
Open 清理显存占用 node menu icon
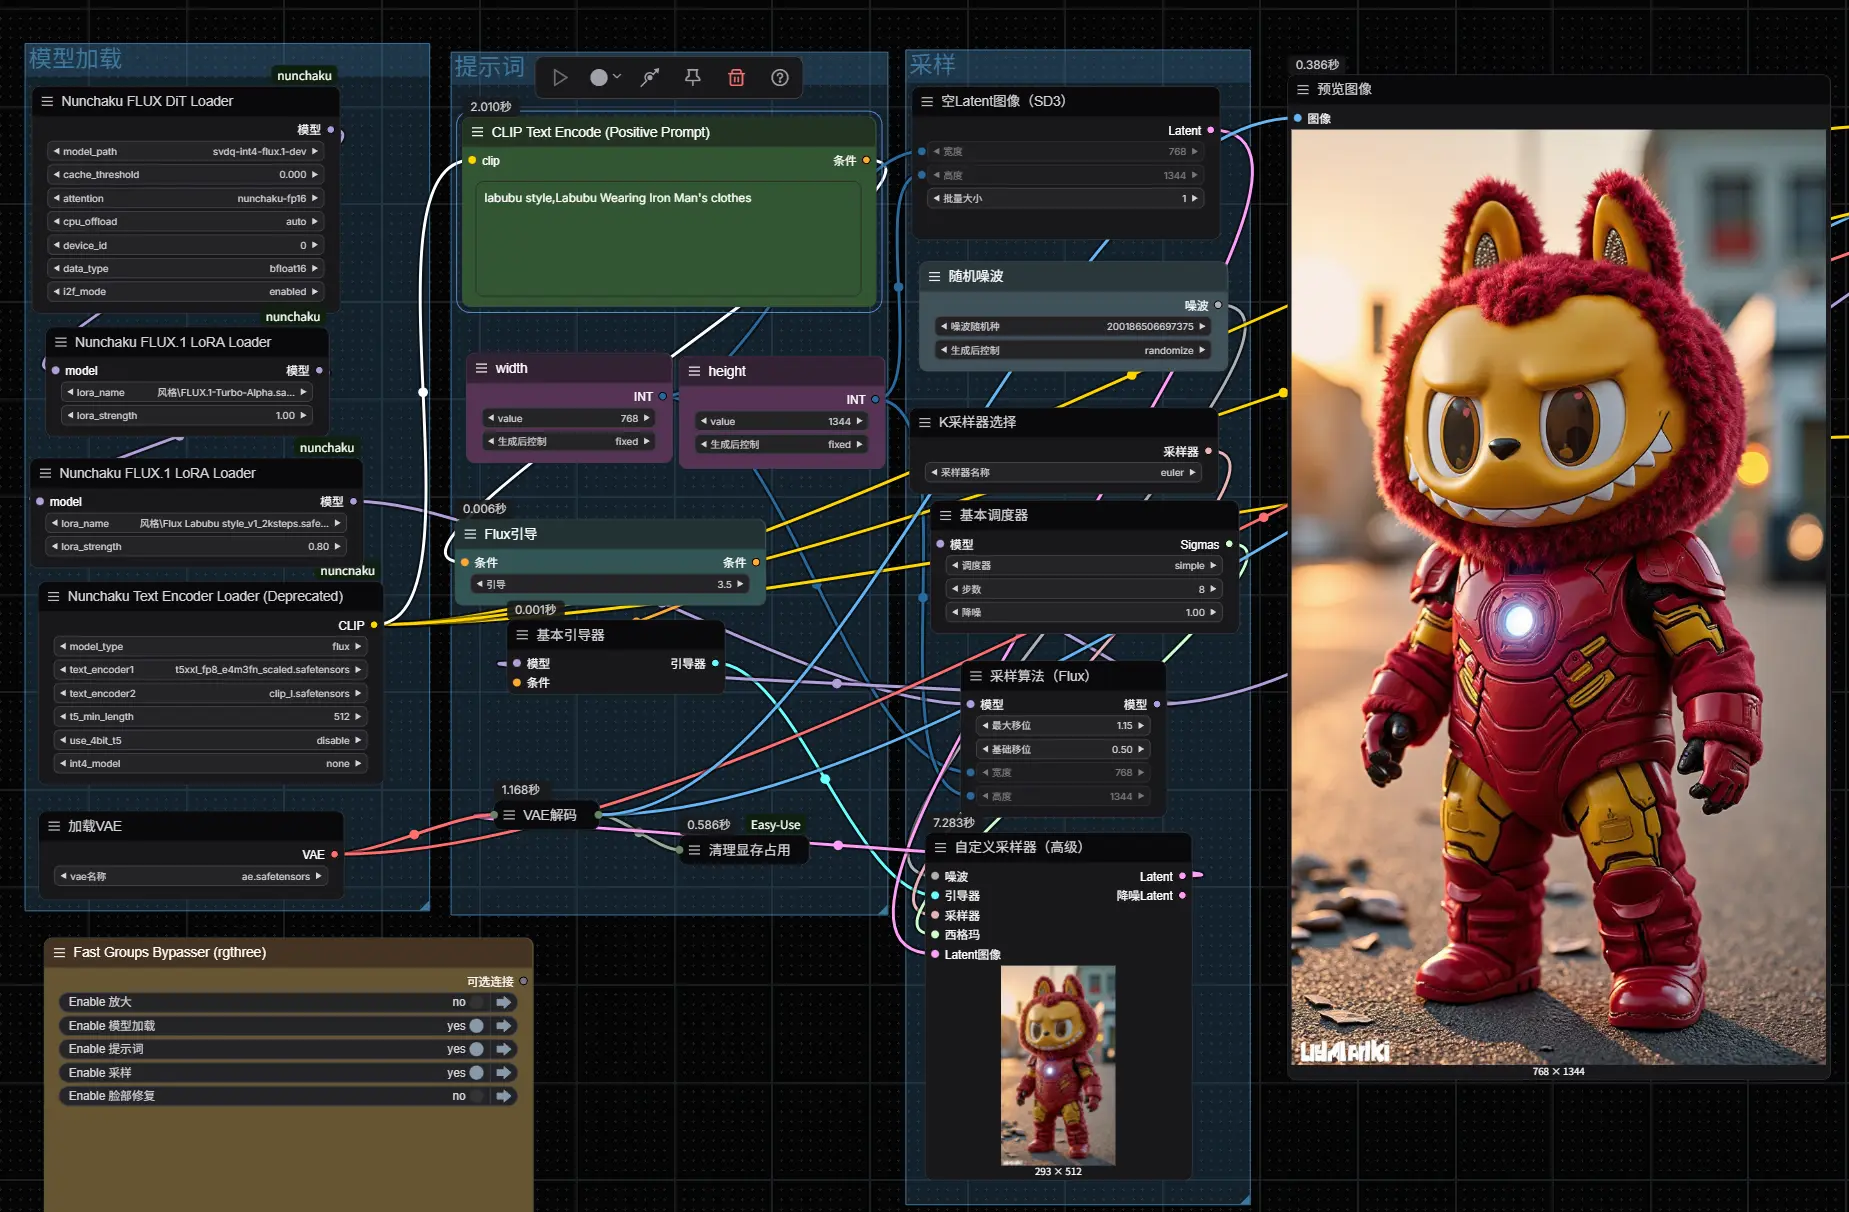point(694,850)
